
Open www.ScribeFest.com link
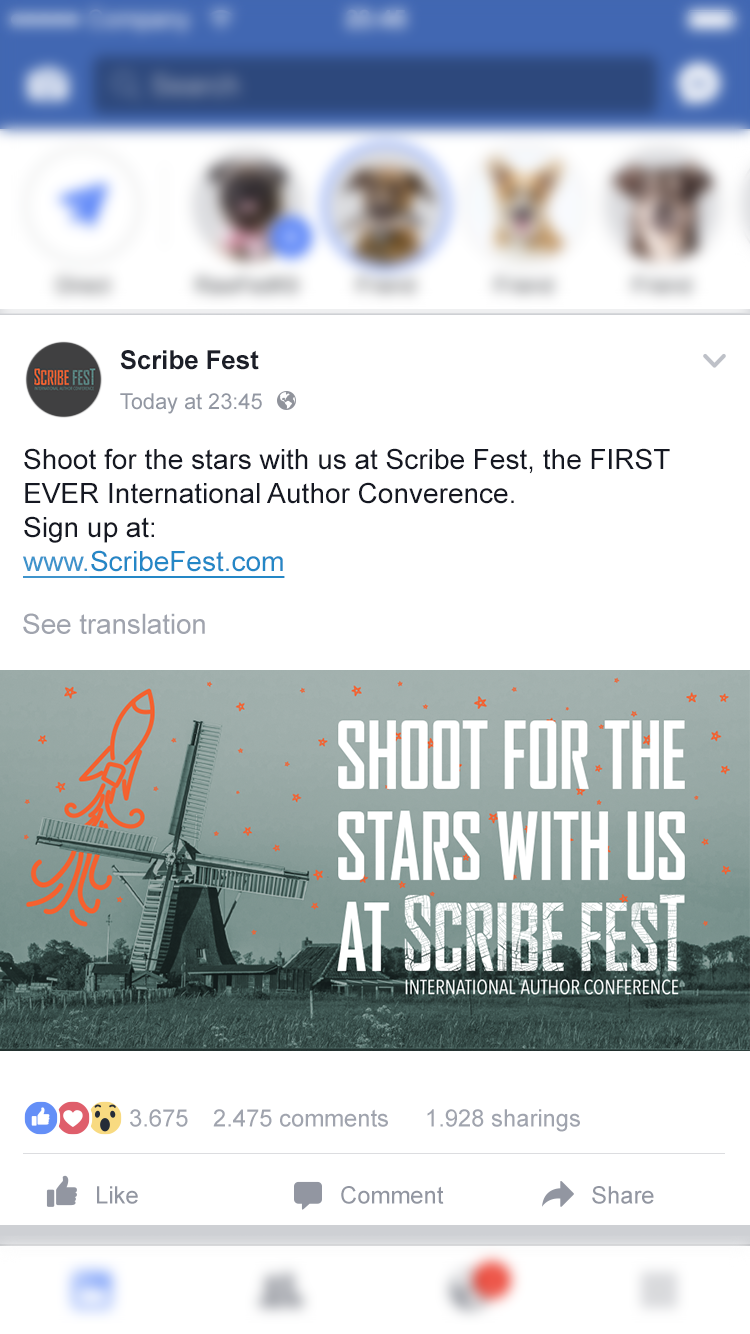pyautogui.click(x=154, y=562)
